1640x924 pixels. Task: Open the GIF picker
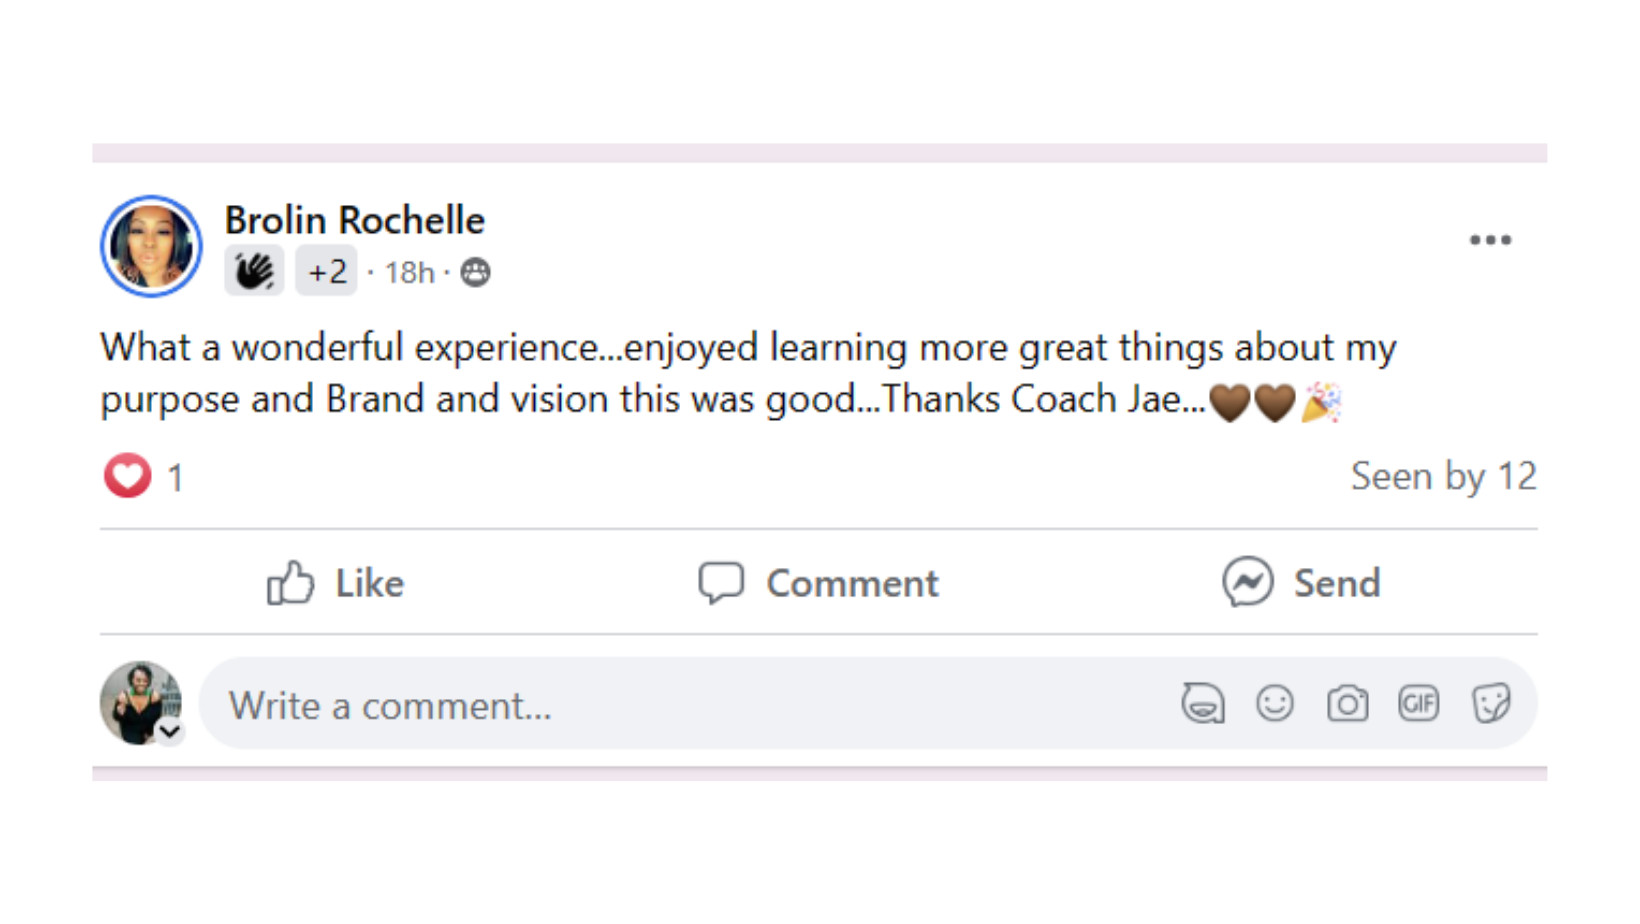coord(1419,703)
